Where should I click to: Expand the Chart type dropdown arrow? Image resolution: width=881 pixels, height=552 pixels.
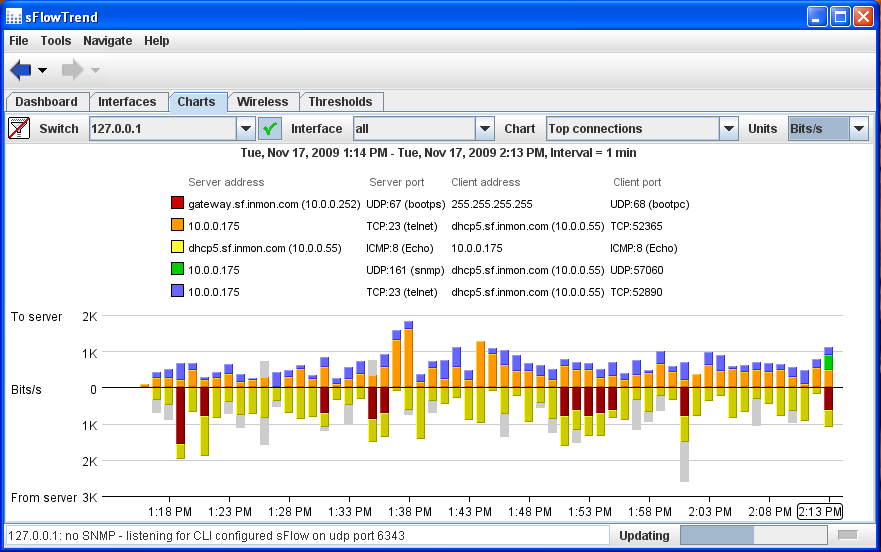click(729, 129)
